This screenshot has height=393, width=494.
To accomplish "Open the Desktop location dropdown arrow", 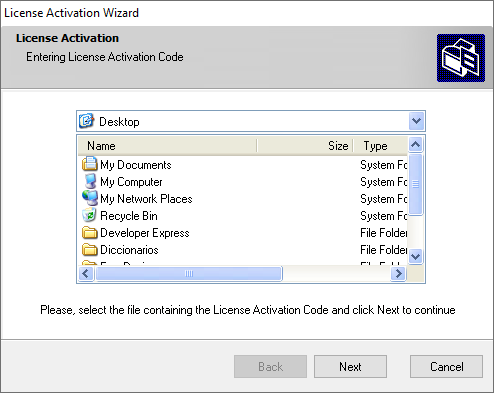I will (416, 121).
